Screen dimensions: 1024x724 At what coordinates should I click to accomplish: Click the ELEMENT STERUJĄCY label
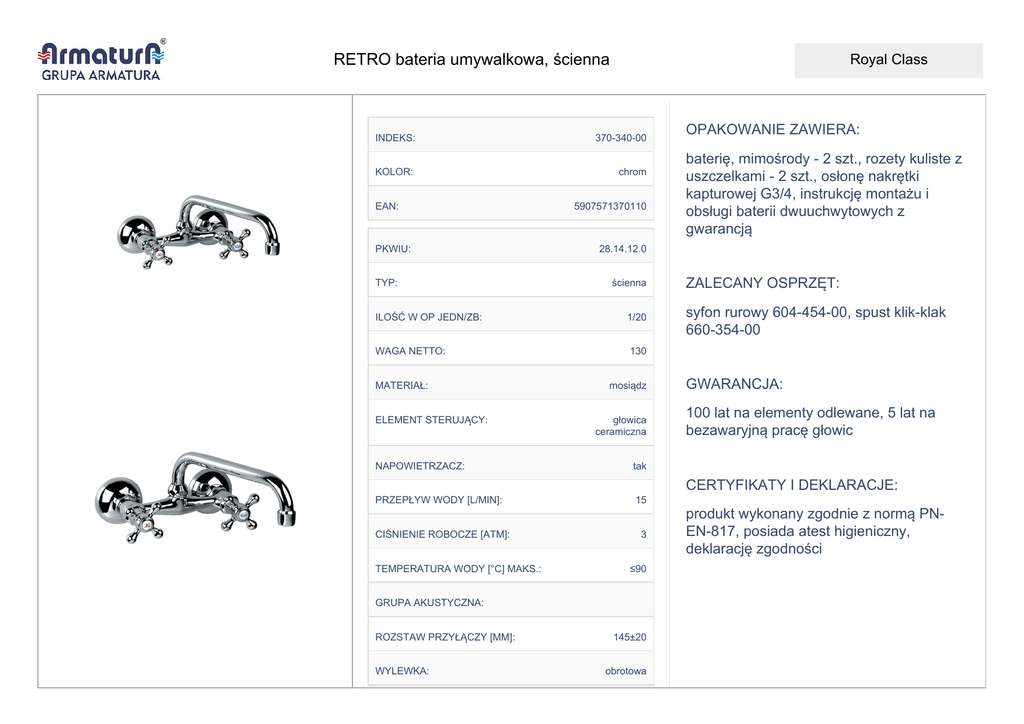click(431, 420)
